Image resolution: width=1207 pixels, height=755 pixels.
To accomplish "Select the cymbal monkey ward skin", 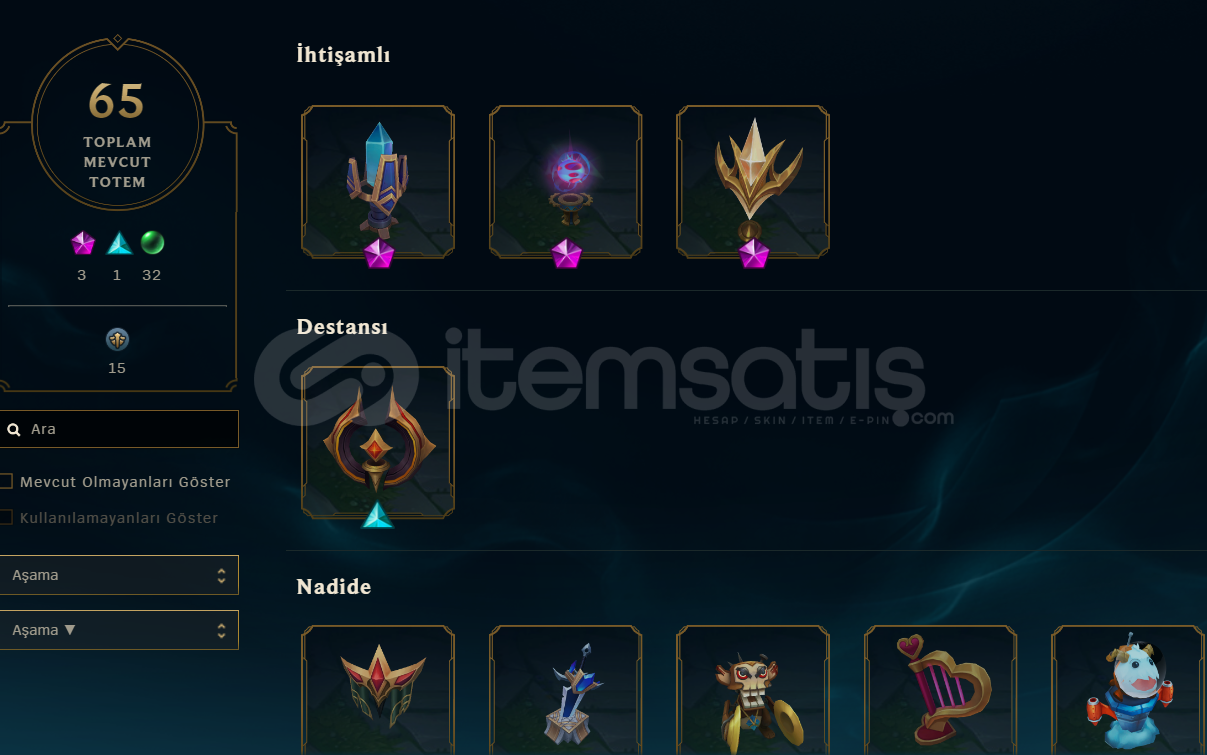I will tap(753, 690).
